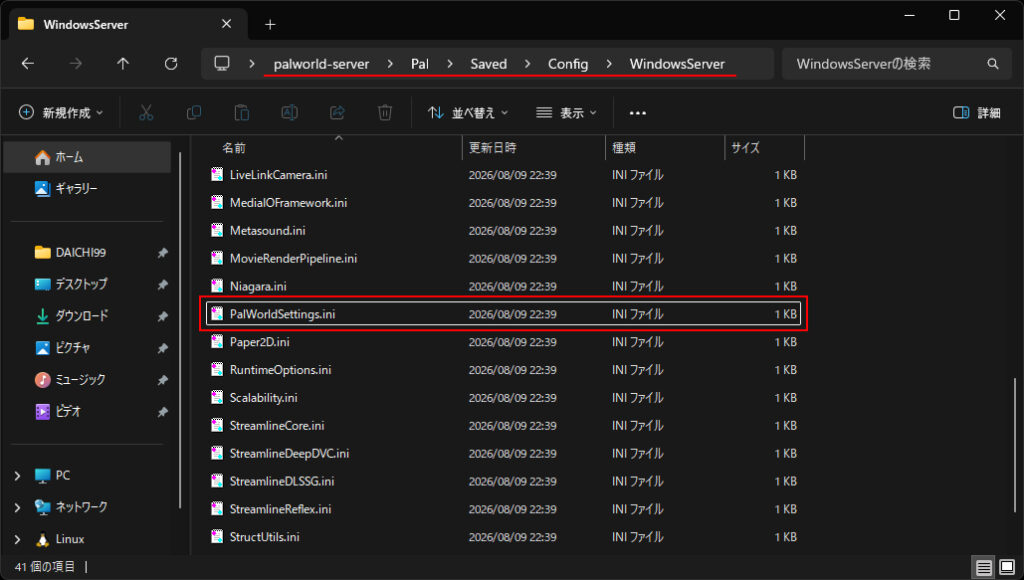Click the Rename icon in toolbar
The image size is (1024, 580).
[x=289, y=112]
